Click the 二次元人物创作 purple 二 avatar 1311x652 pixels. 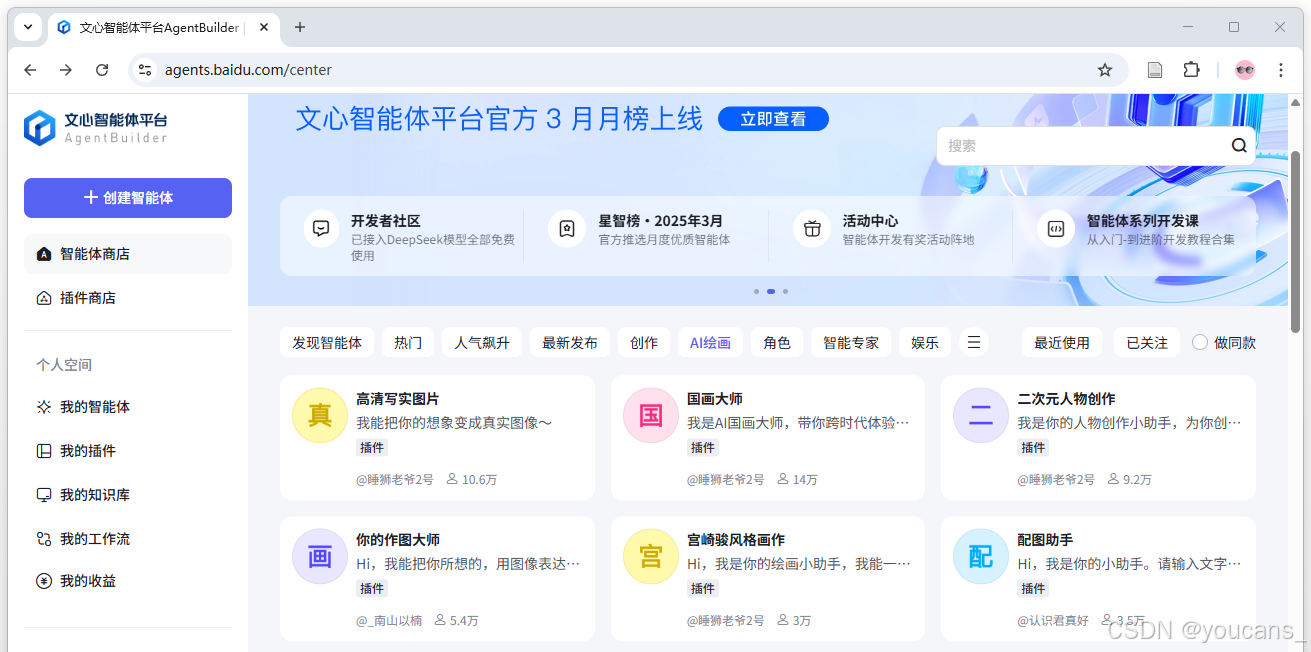pos(981,415)
